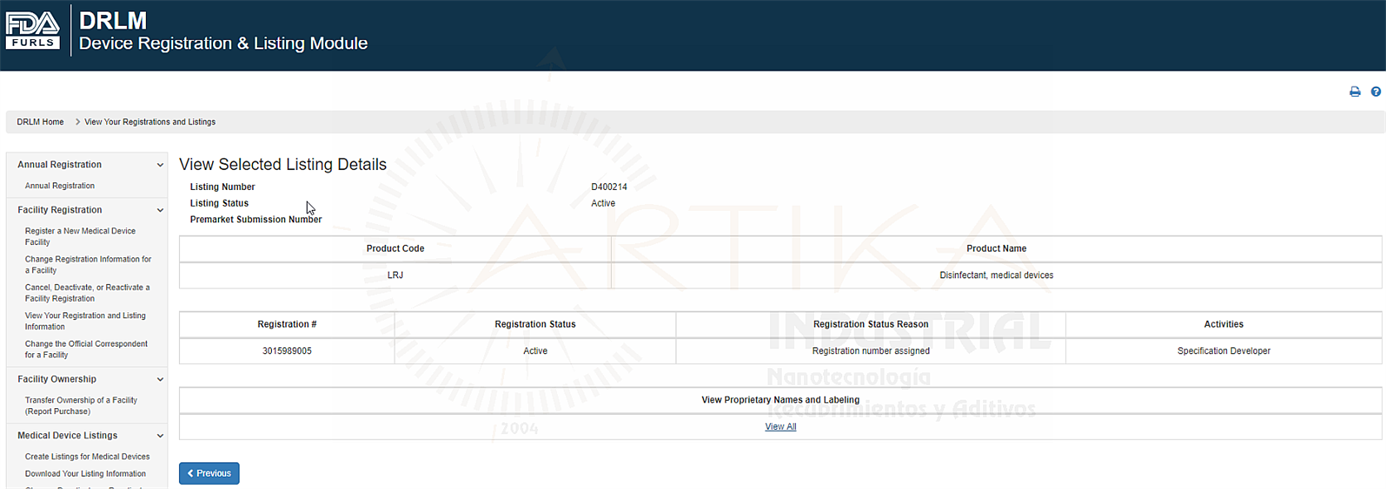
Task: Select Change Registration Information for a Facility
Action: (x=88, y=265)
